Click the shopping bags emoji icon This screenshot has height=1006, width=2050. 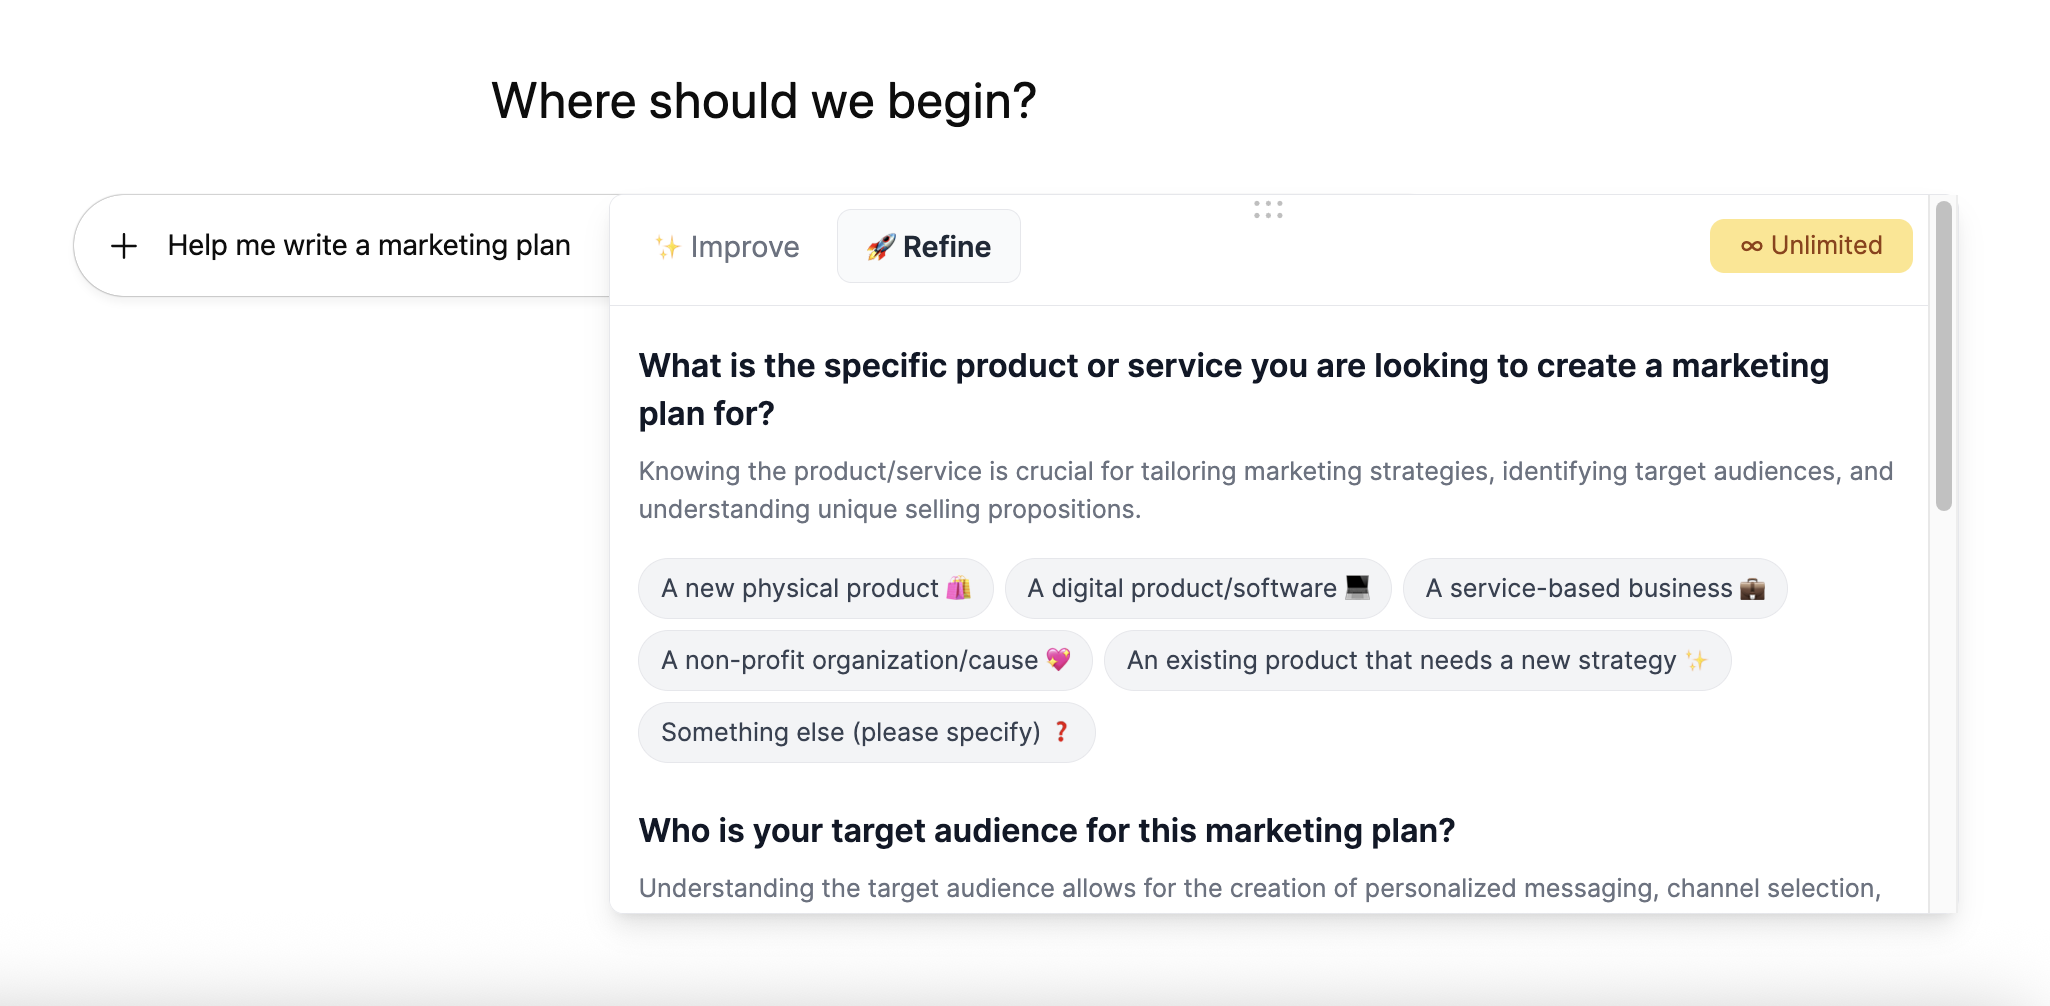pos(958,588)
